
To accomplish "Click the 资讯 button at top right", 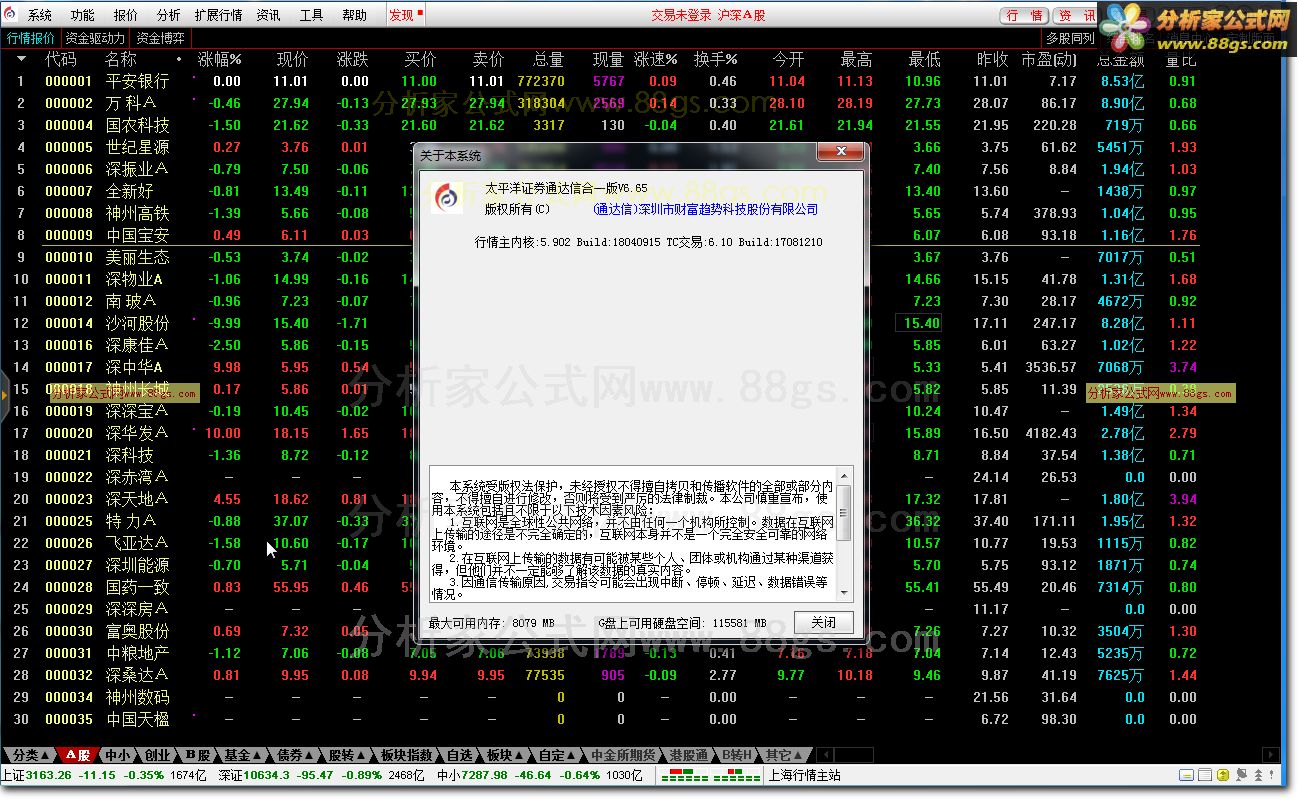I will (x=1077, y=15).
